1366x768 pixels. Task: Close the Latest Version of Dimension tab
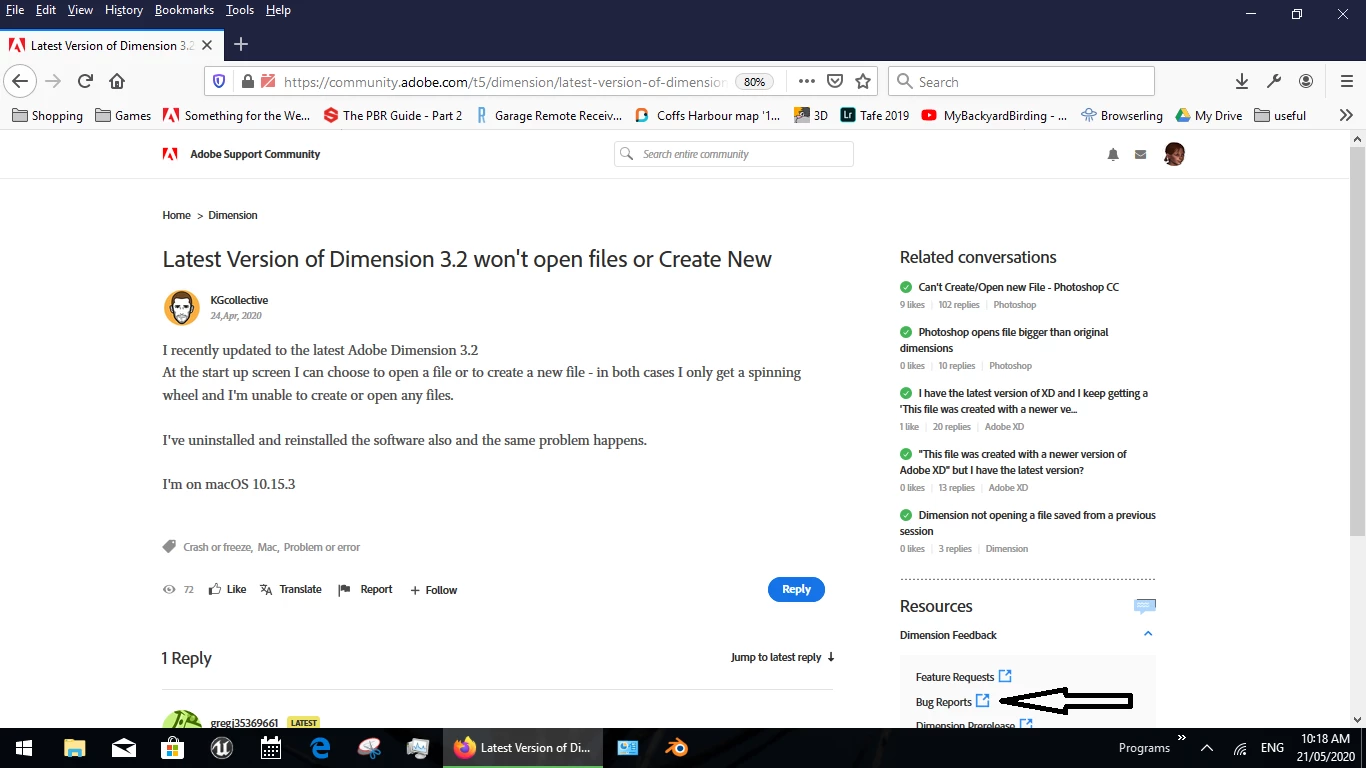pyautogui.click(x=207, y=45)
